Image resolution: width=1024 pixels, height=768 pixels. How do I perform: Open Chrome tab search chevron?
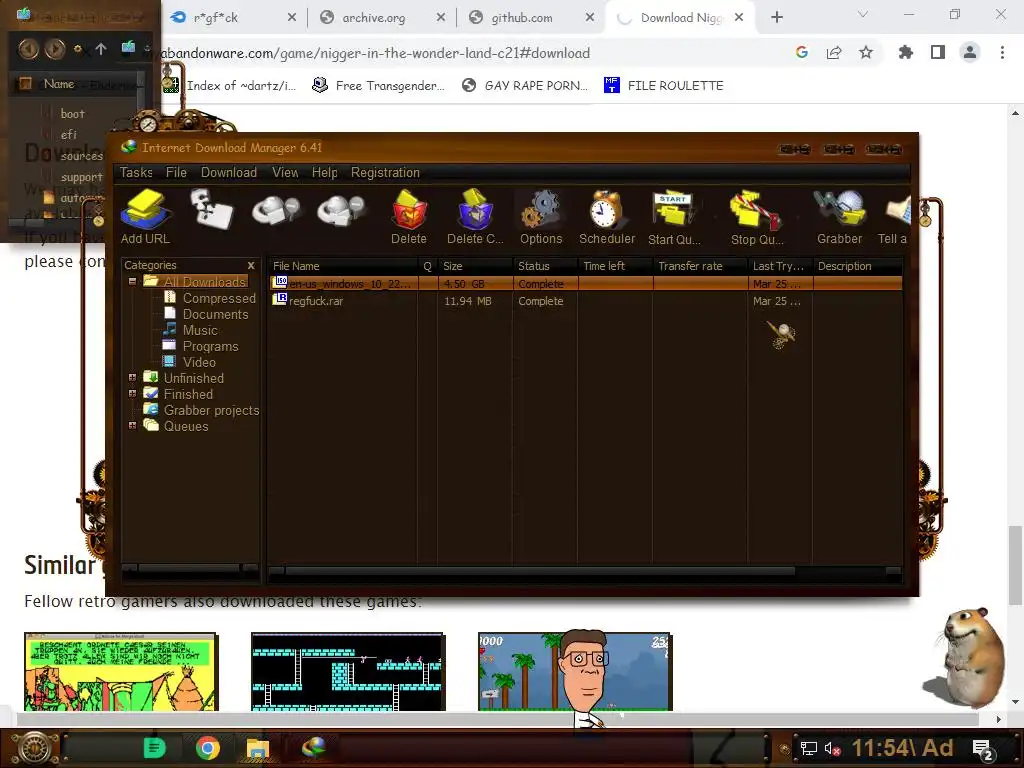[x=863, y=14]
